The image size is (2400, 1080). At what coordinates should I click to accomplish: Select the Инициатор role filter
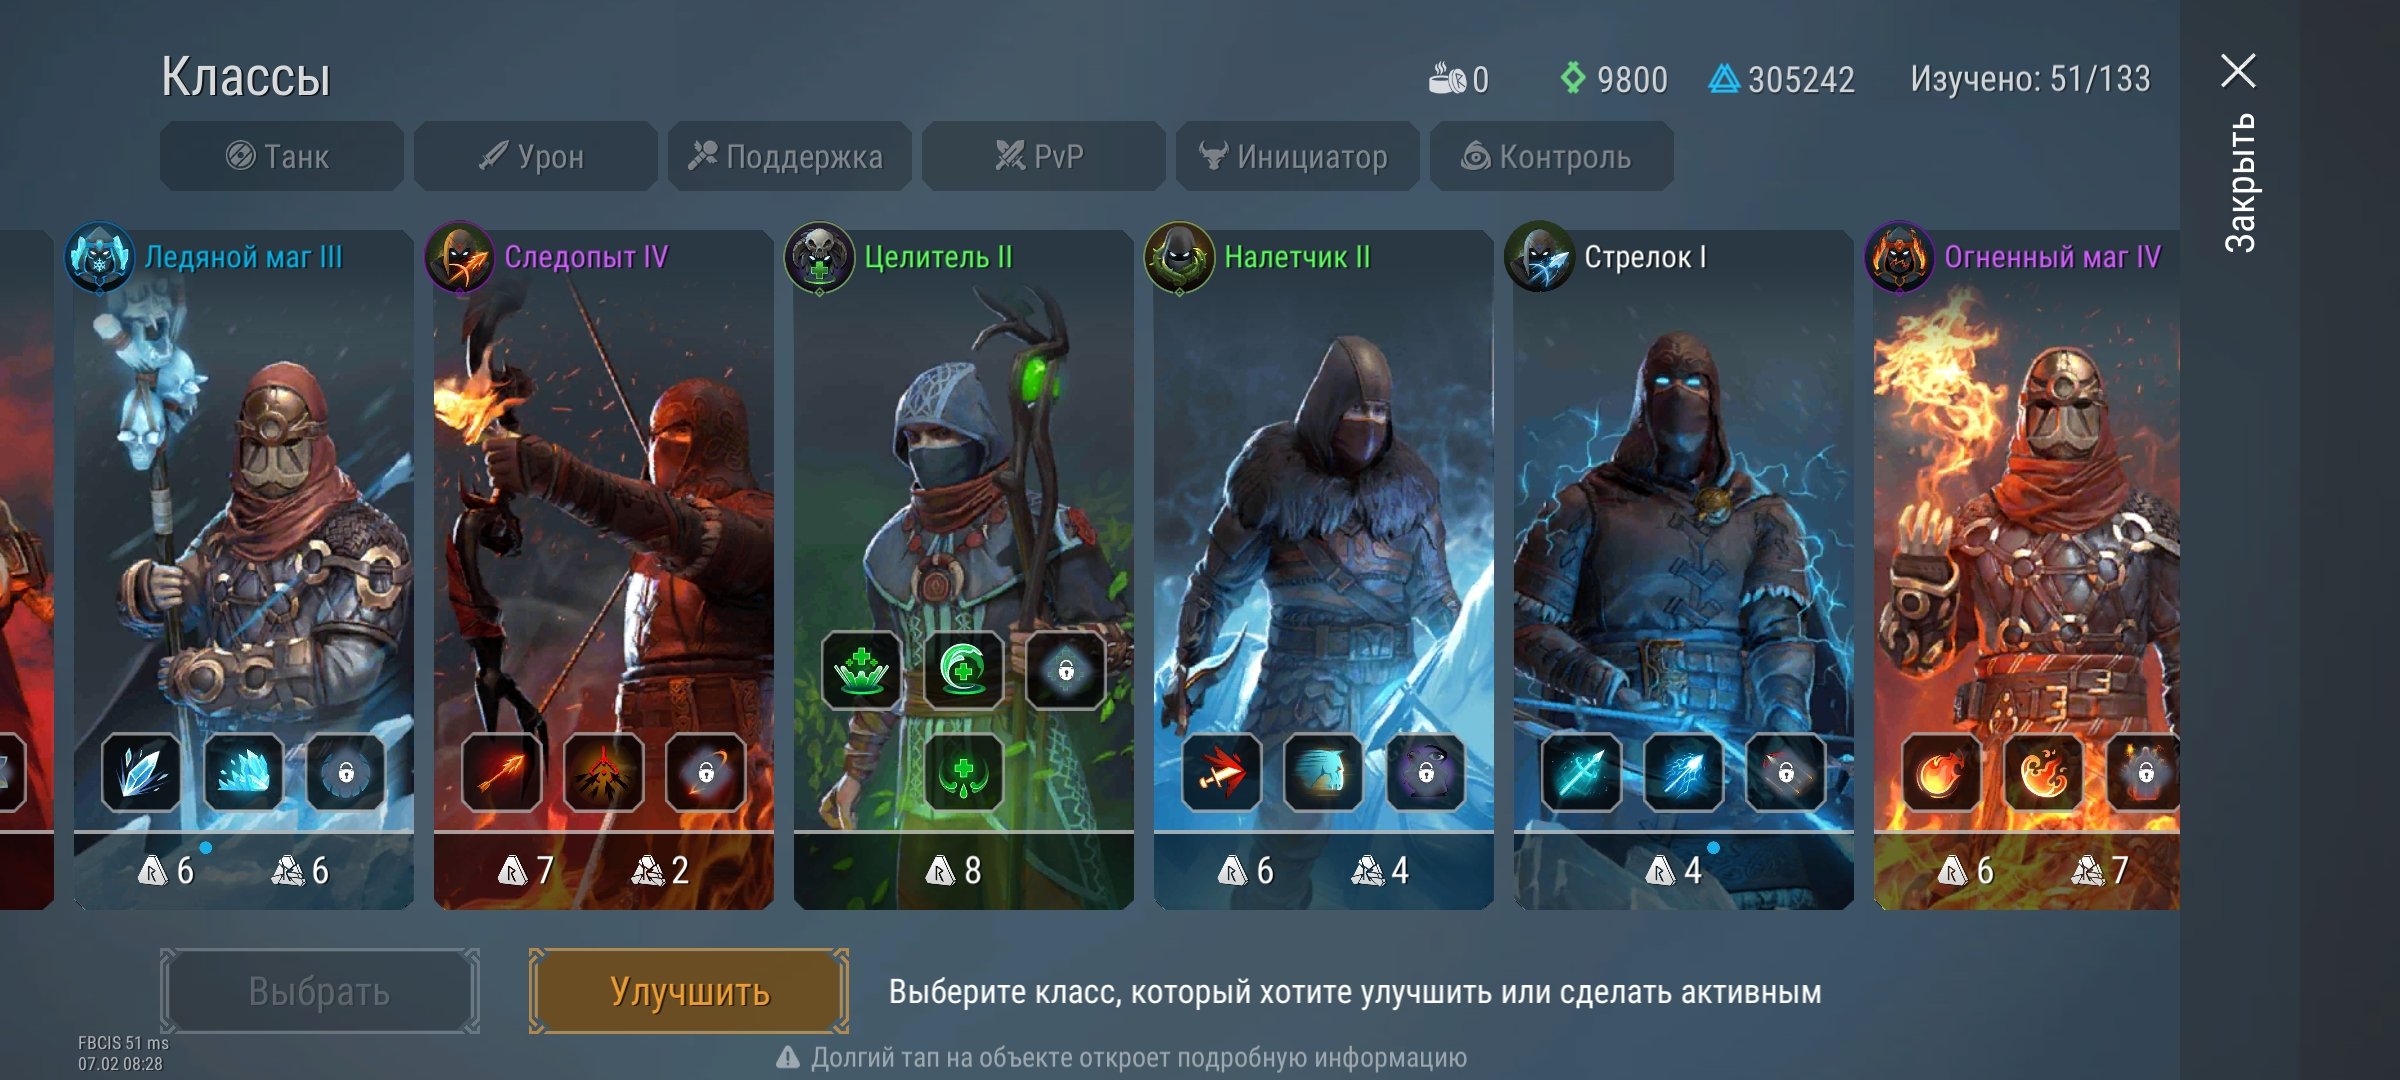coord(1297,156)
